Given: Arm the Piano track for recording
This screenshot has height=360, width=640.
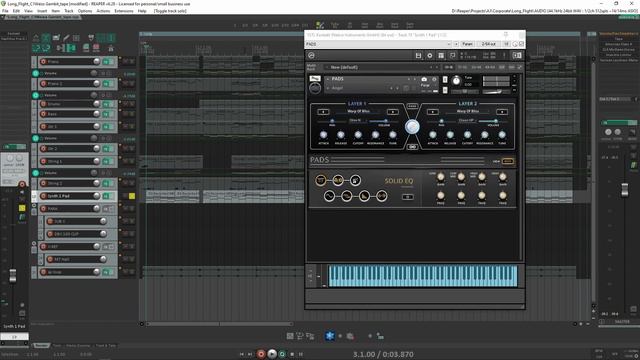Looking at the screenshot, I should [x=43, y=62].
